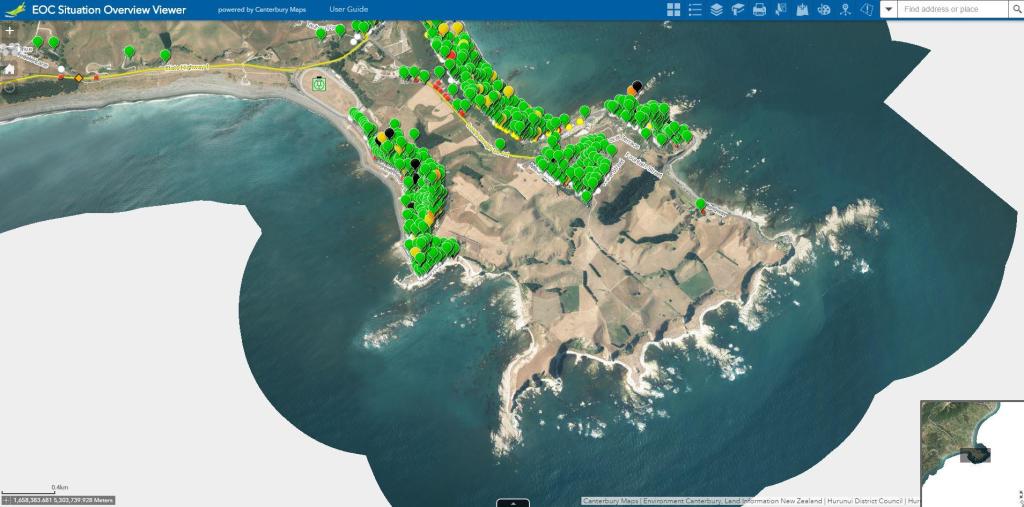Click the search magnifier button
Screen dimensions: 1024x507
click(x=1019, y=9)
